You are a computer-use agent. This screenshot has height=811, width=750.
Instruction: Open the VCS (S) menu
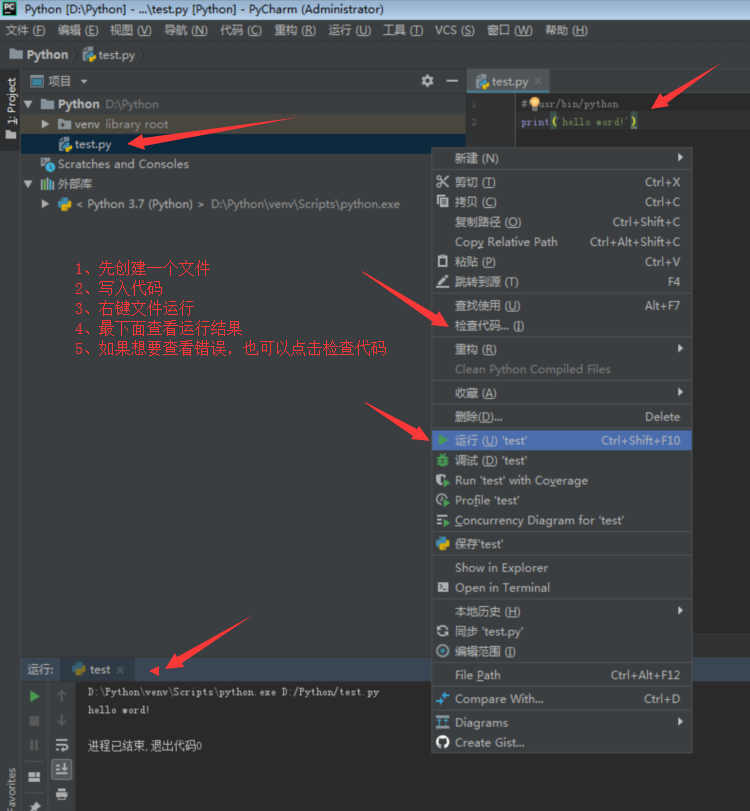tap(454, 31)
